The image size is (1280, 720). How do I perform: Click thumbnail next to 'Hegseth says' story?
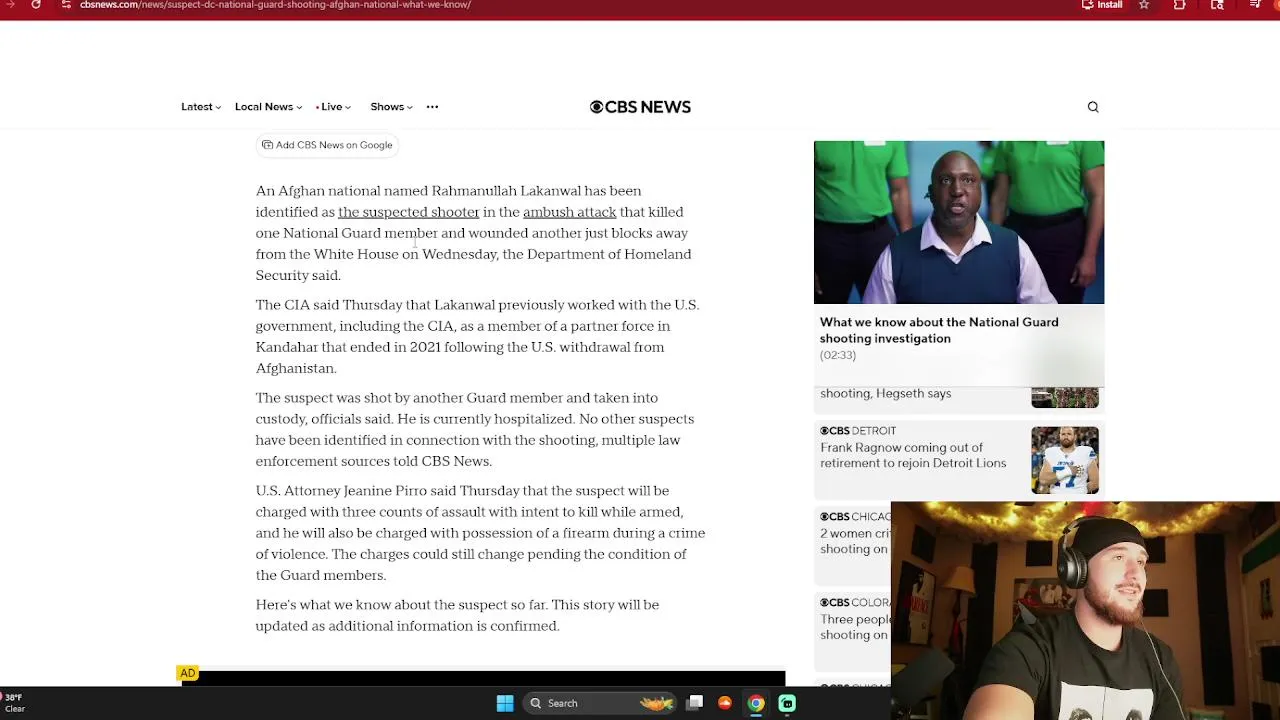(1065, 397)
